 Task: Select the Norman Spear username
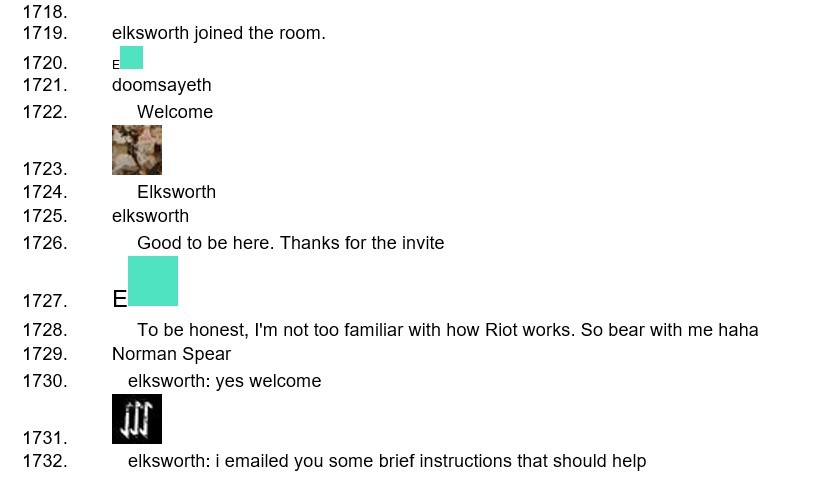click(171, 354)
